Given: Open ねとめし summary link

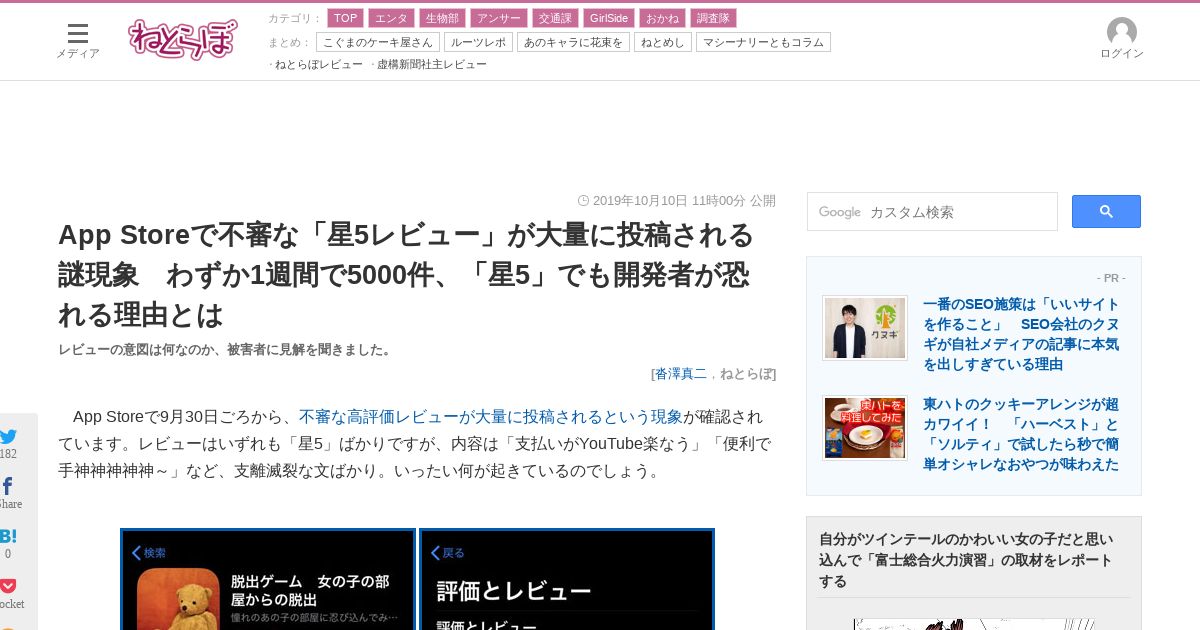Looking at the screenshot, I should (x=663, y=42).
